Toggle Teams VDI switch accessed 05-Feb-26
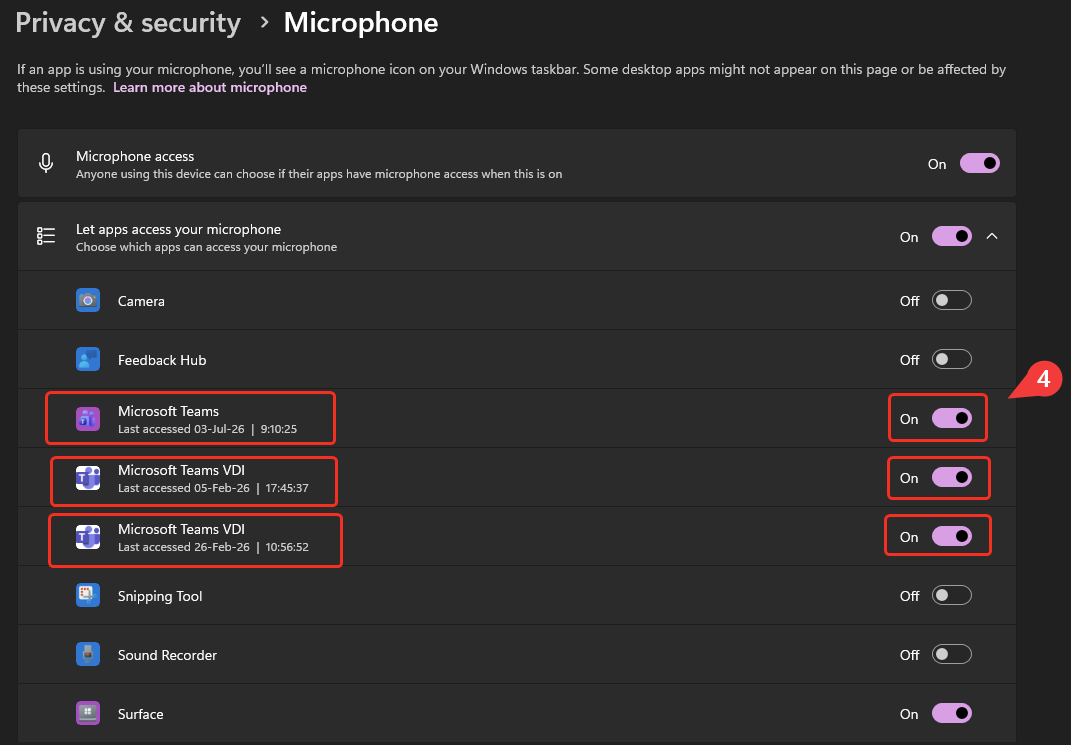Viewport: 1071px width, 745px height. 951,477
